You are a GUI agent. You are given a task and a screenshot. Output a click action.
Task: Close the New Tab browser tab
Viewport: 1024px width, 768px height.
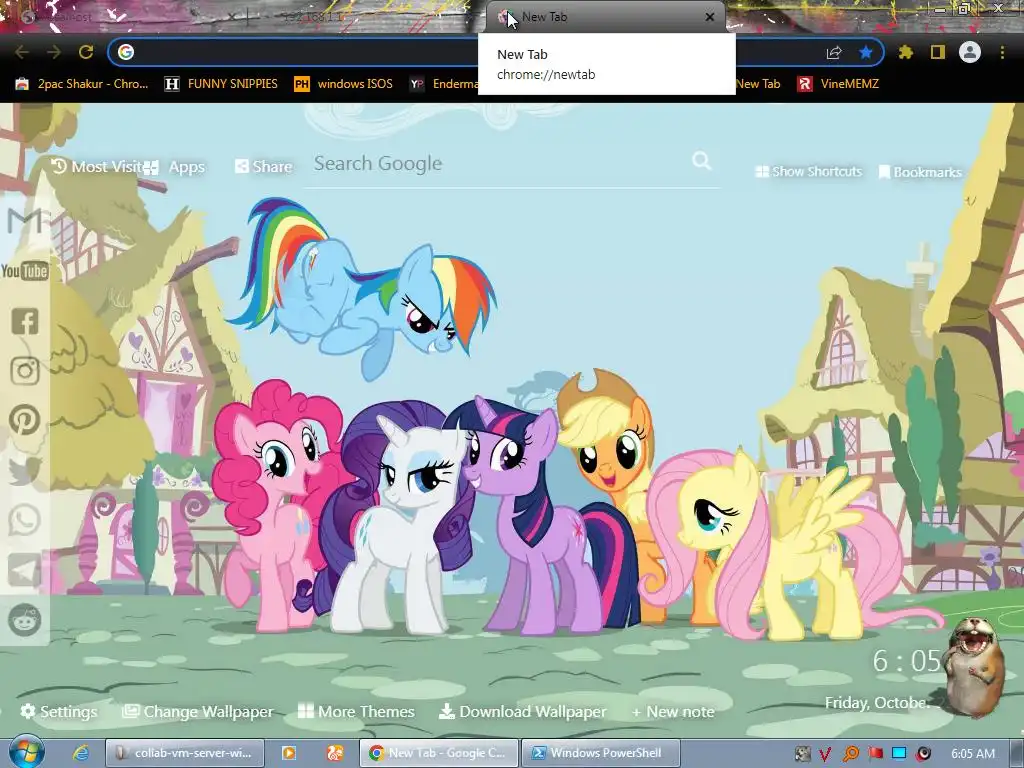(710, 17)
